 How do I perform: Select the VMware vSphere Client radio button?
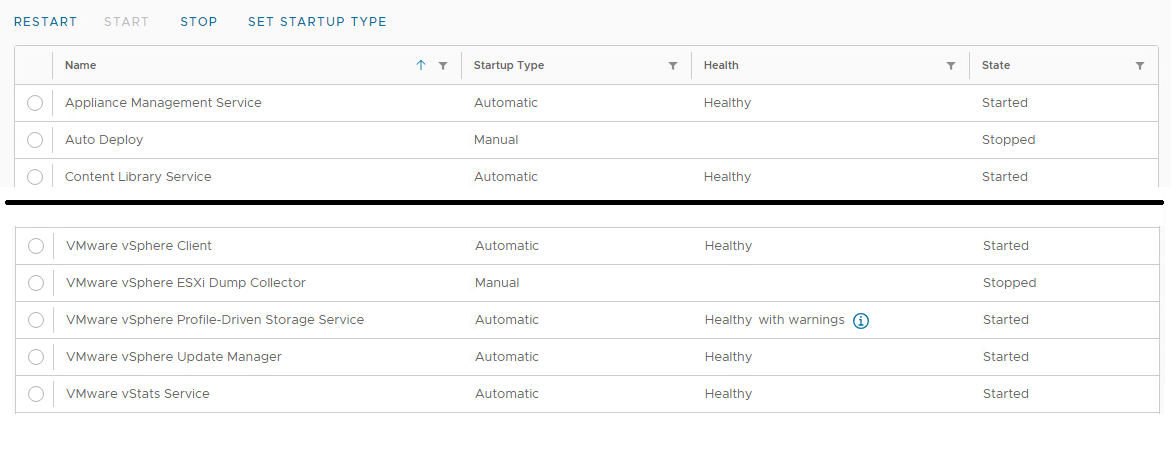pyautogui.click(x=36, y=246)
